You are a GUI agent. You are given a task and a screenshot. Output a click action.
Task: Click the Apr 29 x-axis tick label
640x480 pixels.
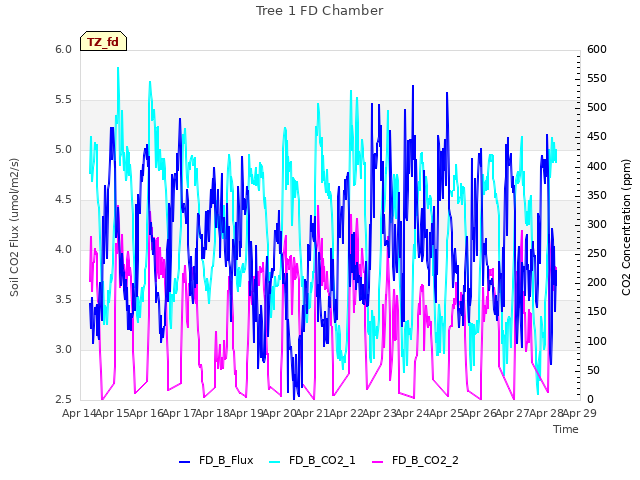tap(580, 413)
